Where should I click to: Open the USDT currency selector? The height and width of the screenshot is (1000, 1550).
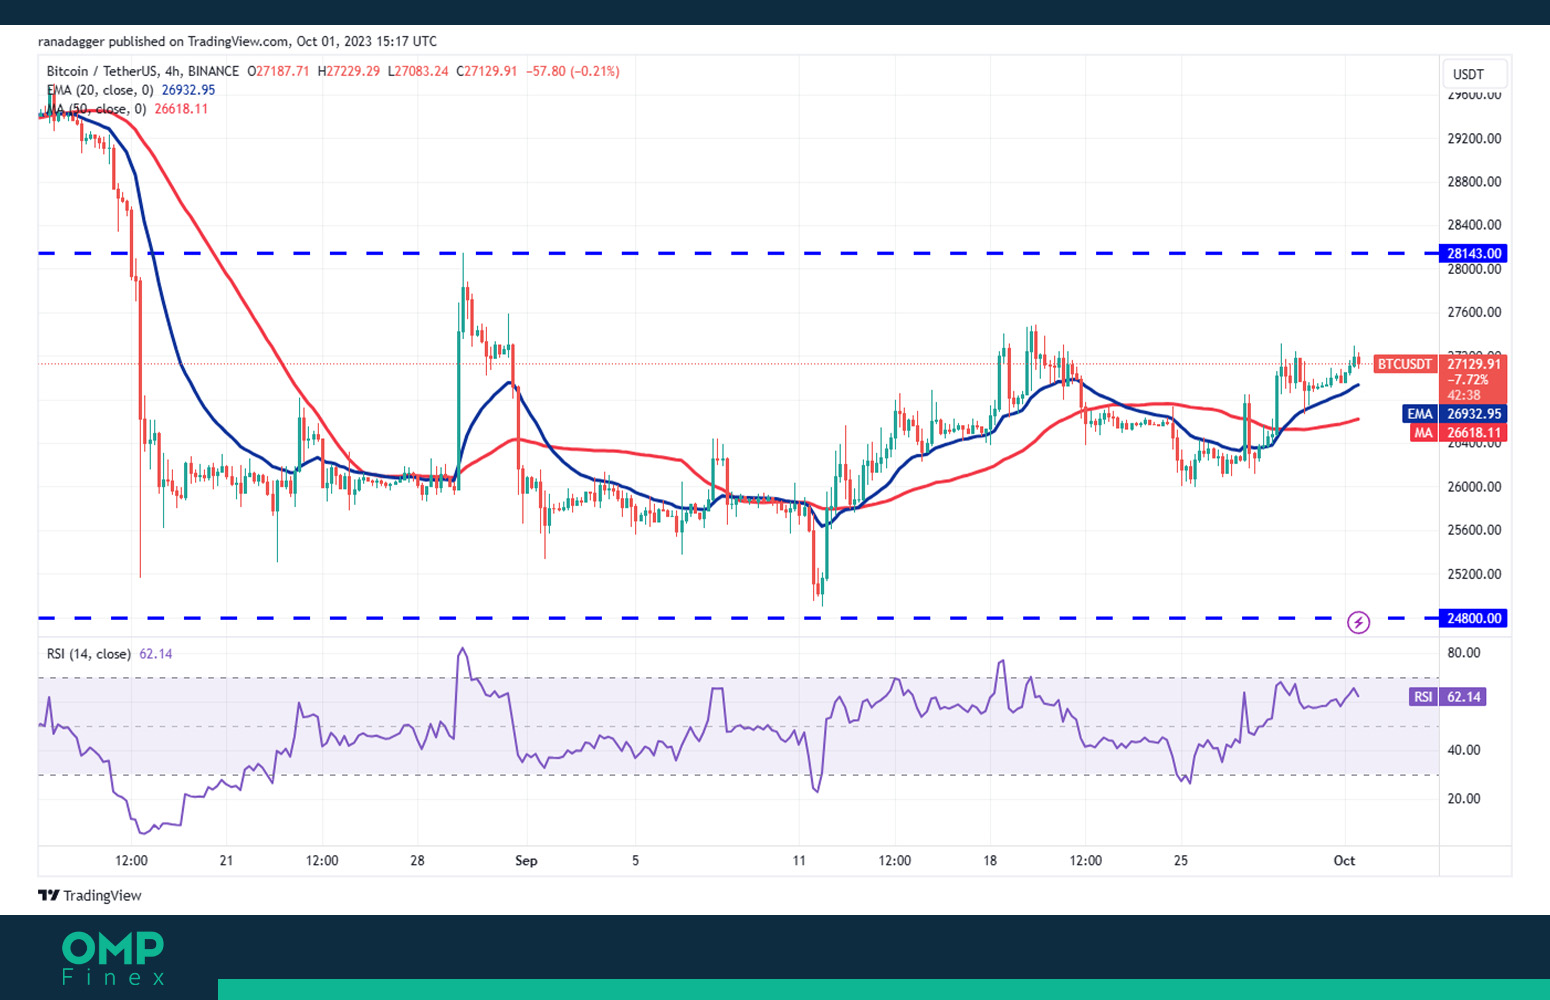1475,74
